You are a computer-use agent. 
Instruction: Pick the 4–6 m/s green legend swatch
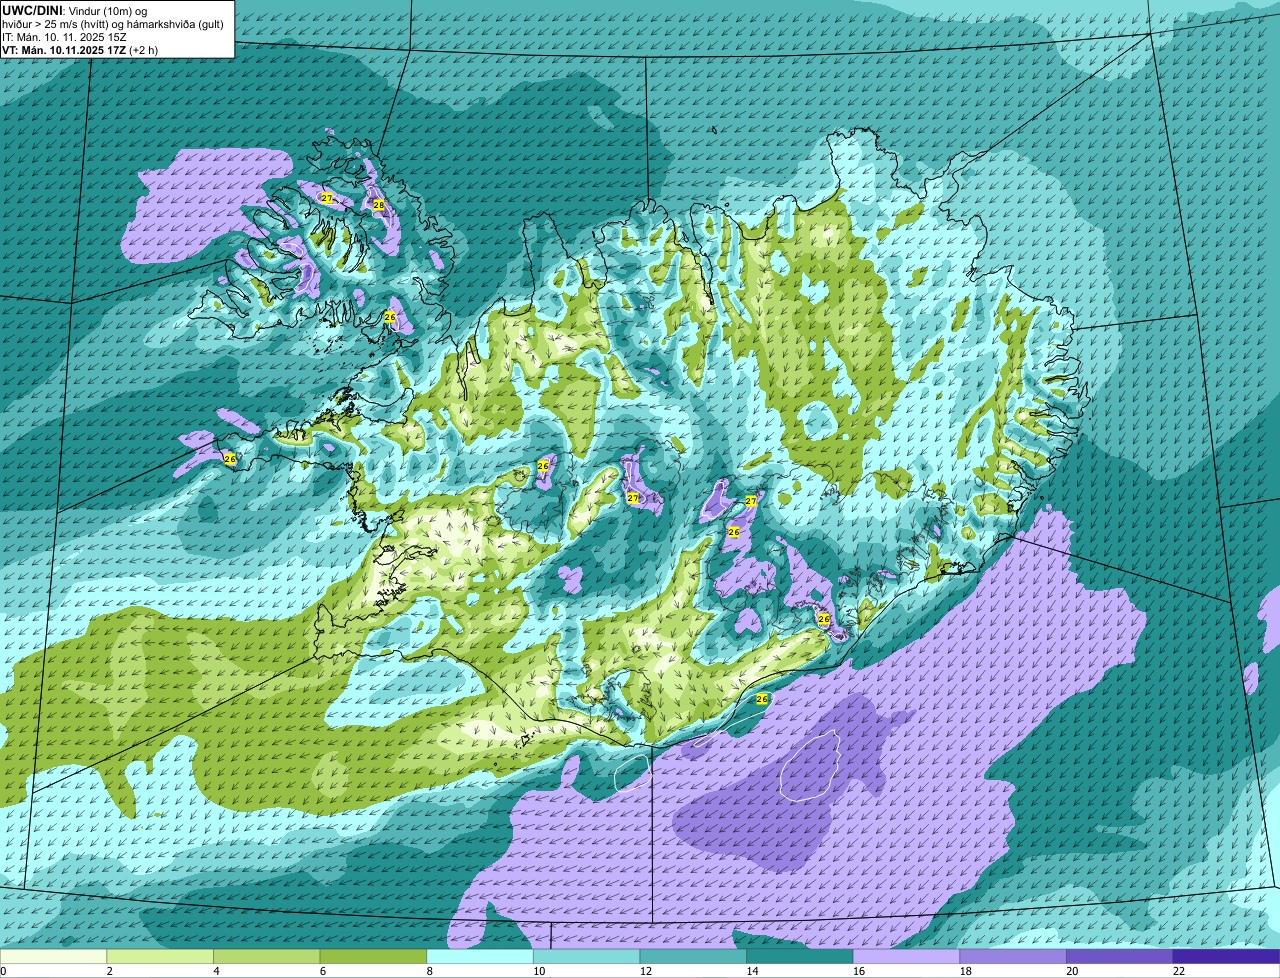pyautogui.click(x=266, y=956)
